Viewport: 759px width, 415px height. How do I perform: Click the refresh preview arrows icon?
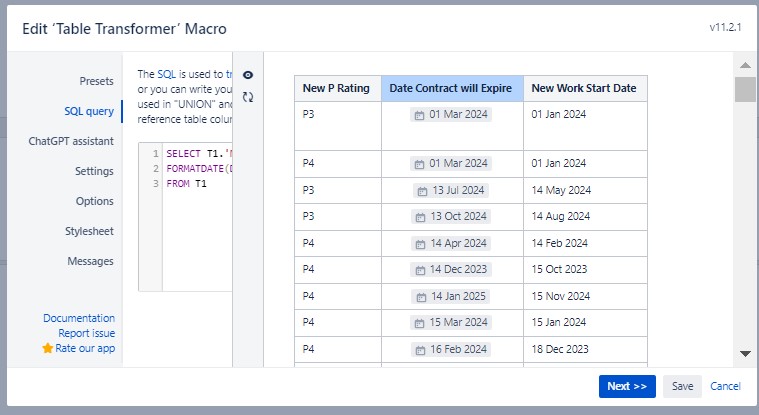click(x=248, y=97)
